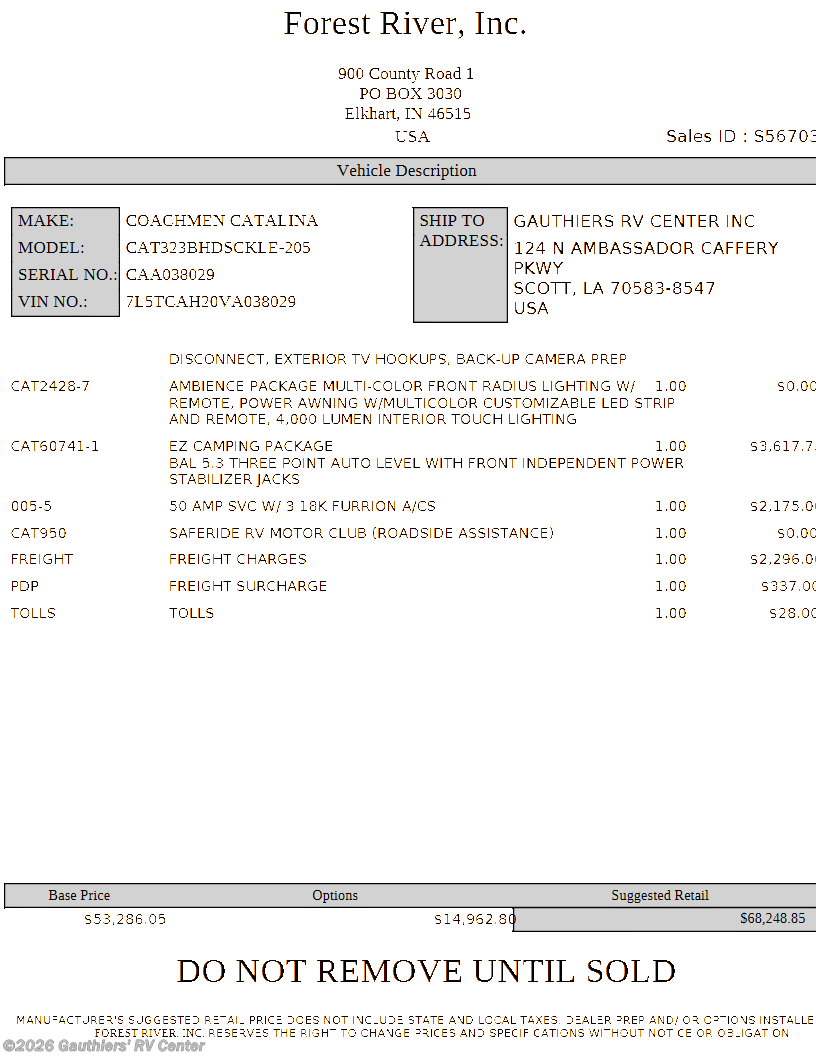Viewport: 816px width, 1056px height.
Task: Select VIN '7L5TCAH20VA038029'
Action: [211, 302]
